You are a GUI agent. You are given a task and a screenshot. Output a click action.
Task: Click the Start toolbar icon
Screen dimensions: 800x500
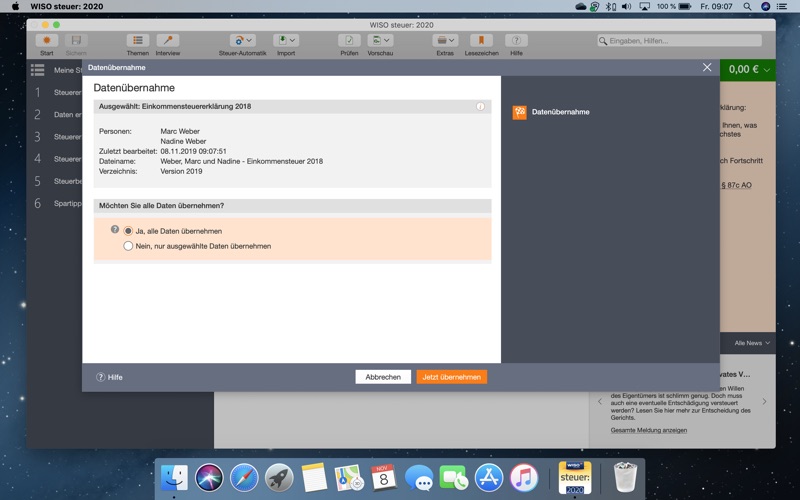46,40
